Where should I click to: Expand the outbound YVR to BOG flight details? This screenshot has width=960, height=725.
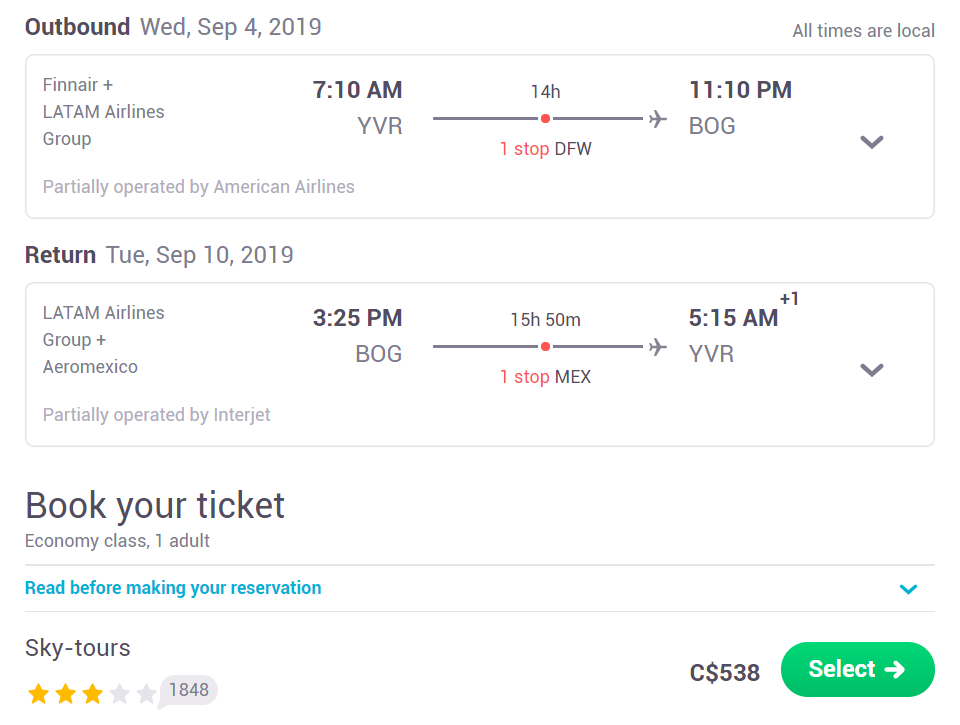871,142
